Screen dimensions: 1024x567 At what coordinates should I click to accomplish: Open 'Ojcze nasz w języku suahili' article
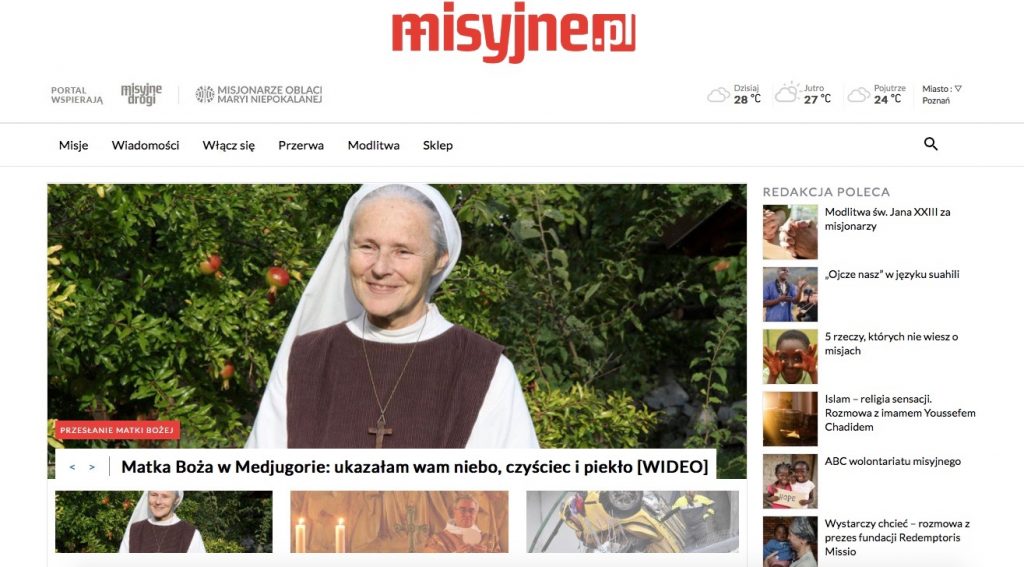(x=892, y=274)
